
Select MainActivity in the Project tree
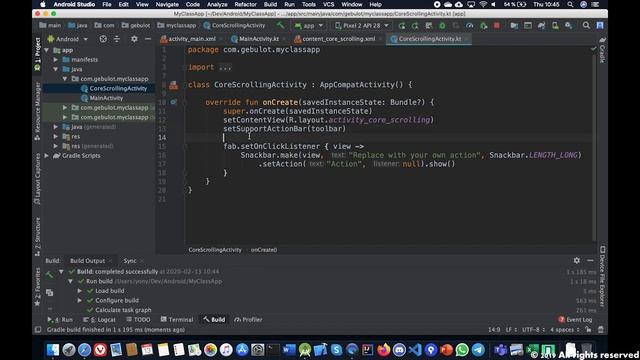click(x=106, y=98)
